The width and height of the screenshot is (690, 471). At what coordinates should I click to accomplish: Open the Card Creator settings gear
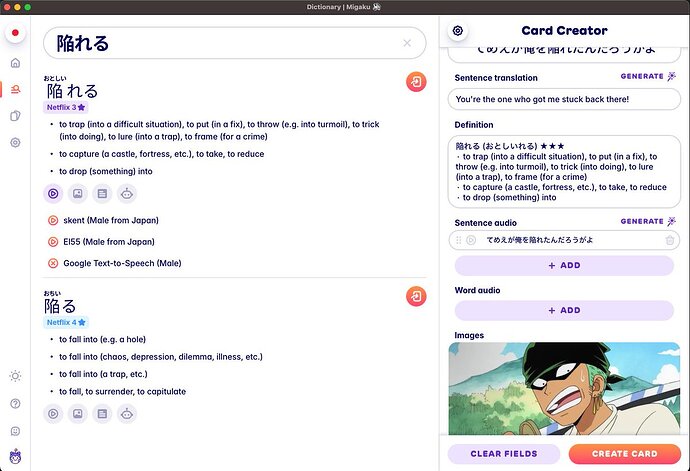pos(458,31)
